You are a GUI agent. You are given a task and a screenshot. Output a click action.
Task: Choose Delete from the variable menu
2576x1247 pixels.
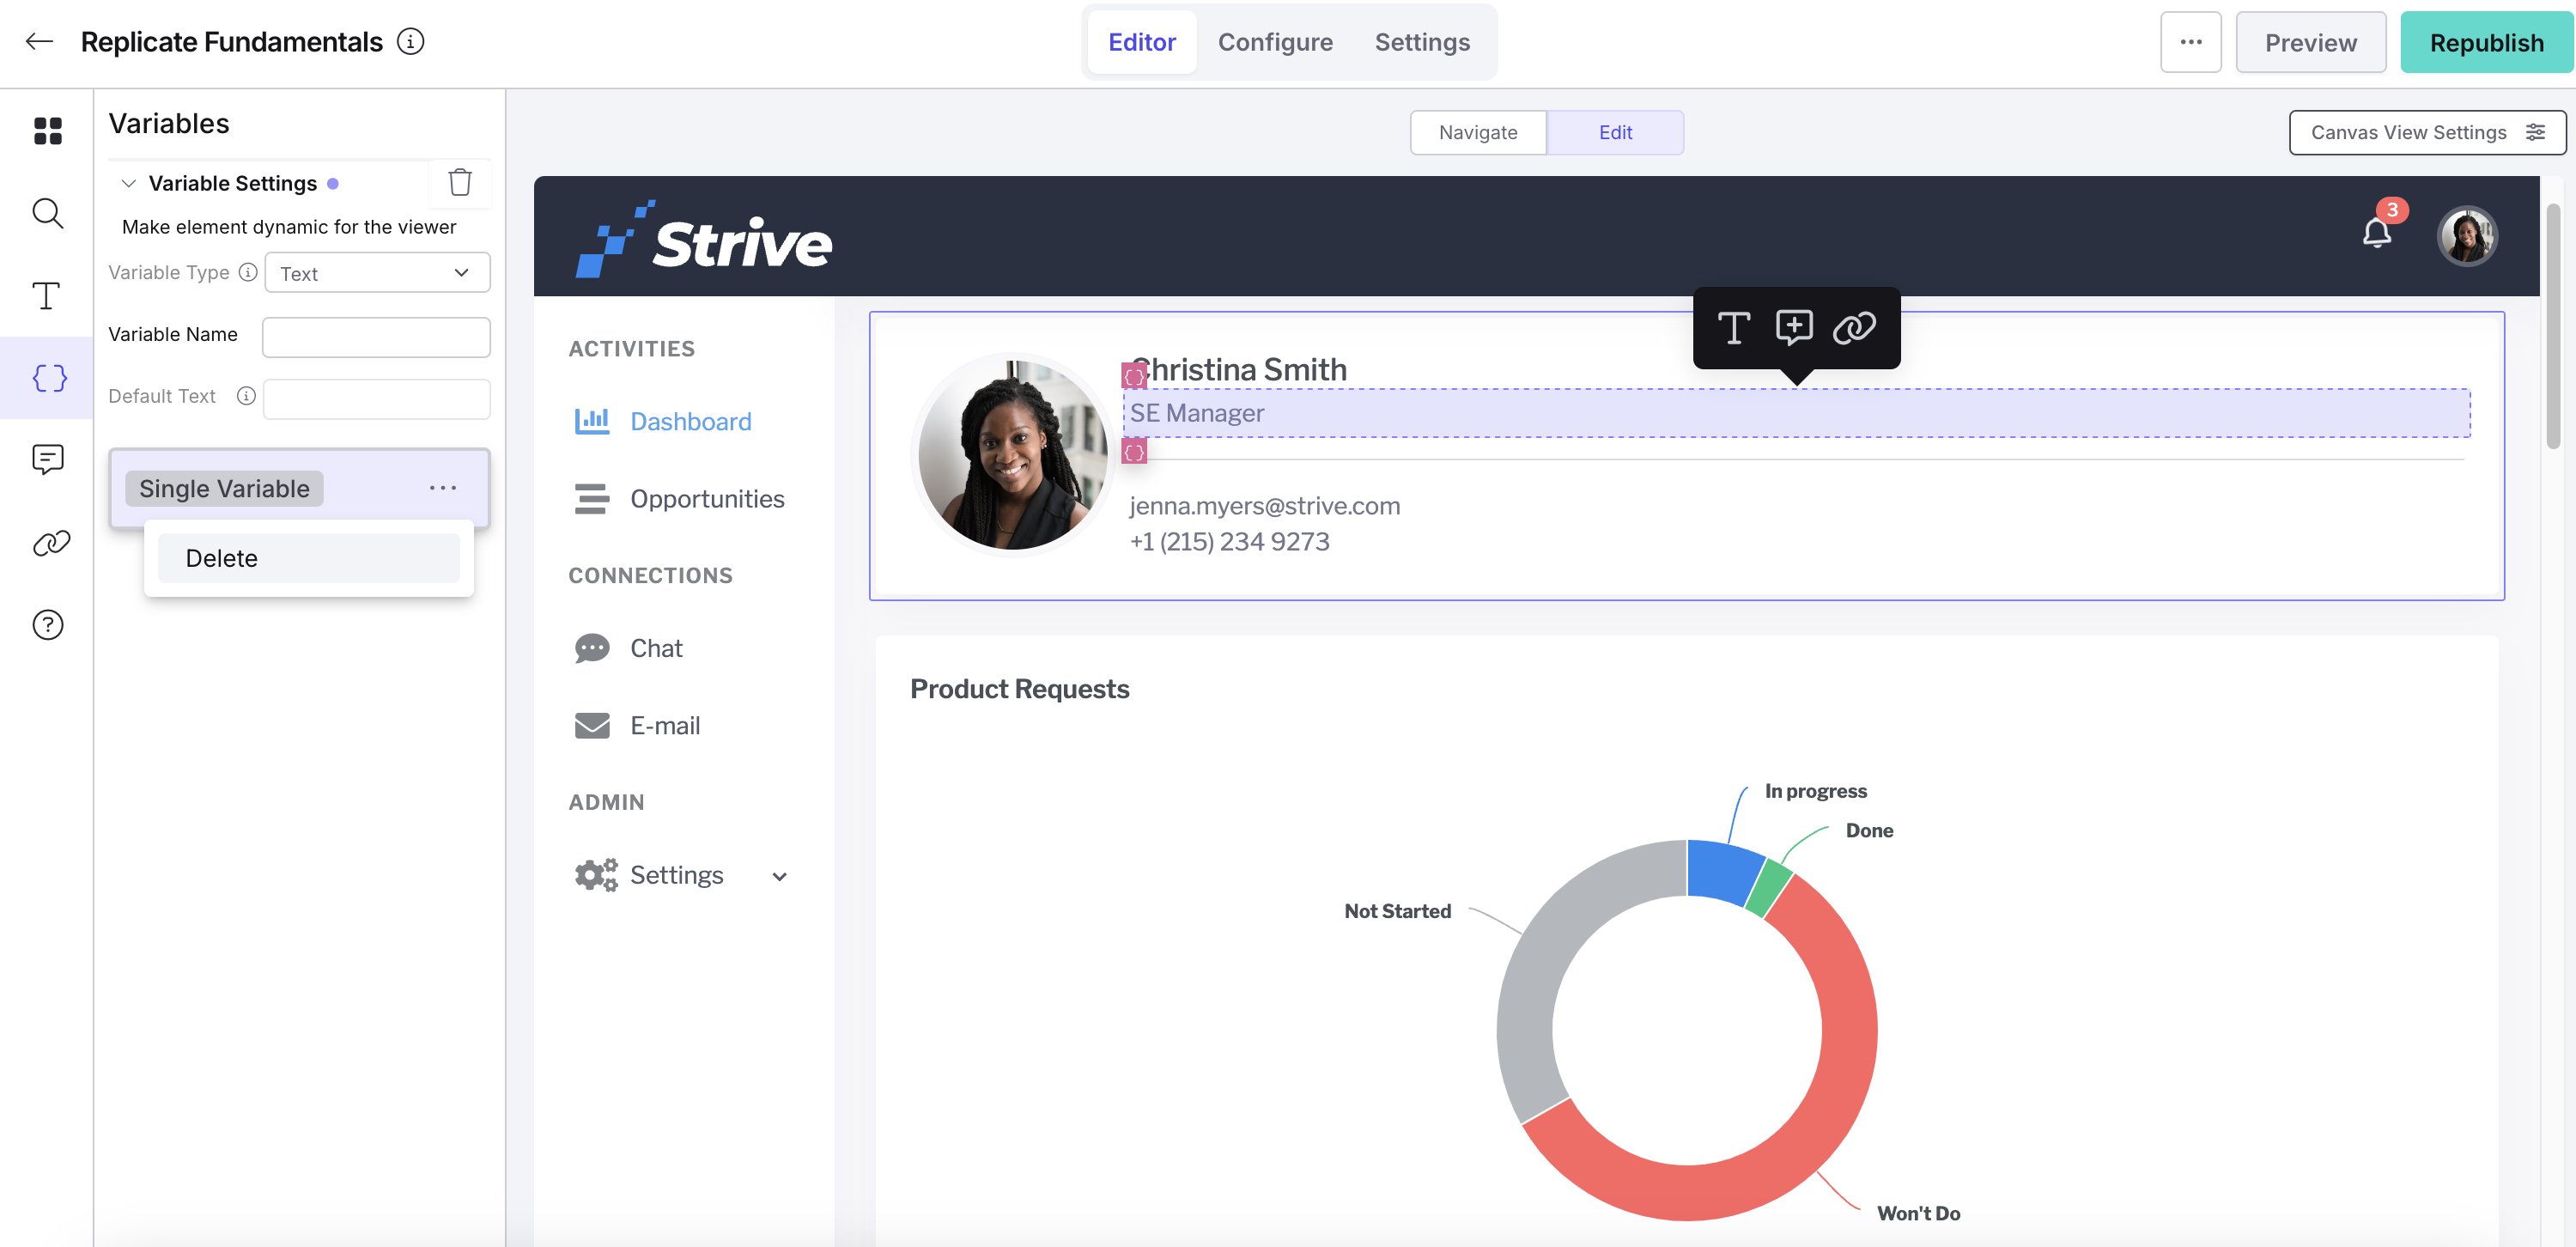[x=309, y=558]
